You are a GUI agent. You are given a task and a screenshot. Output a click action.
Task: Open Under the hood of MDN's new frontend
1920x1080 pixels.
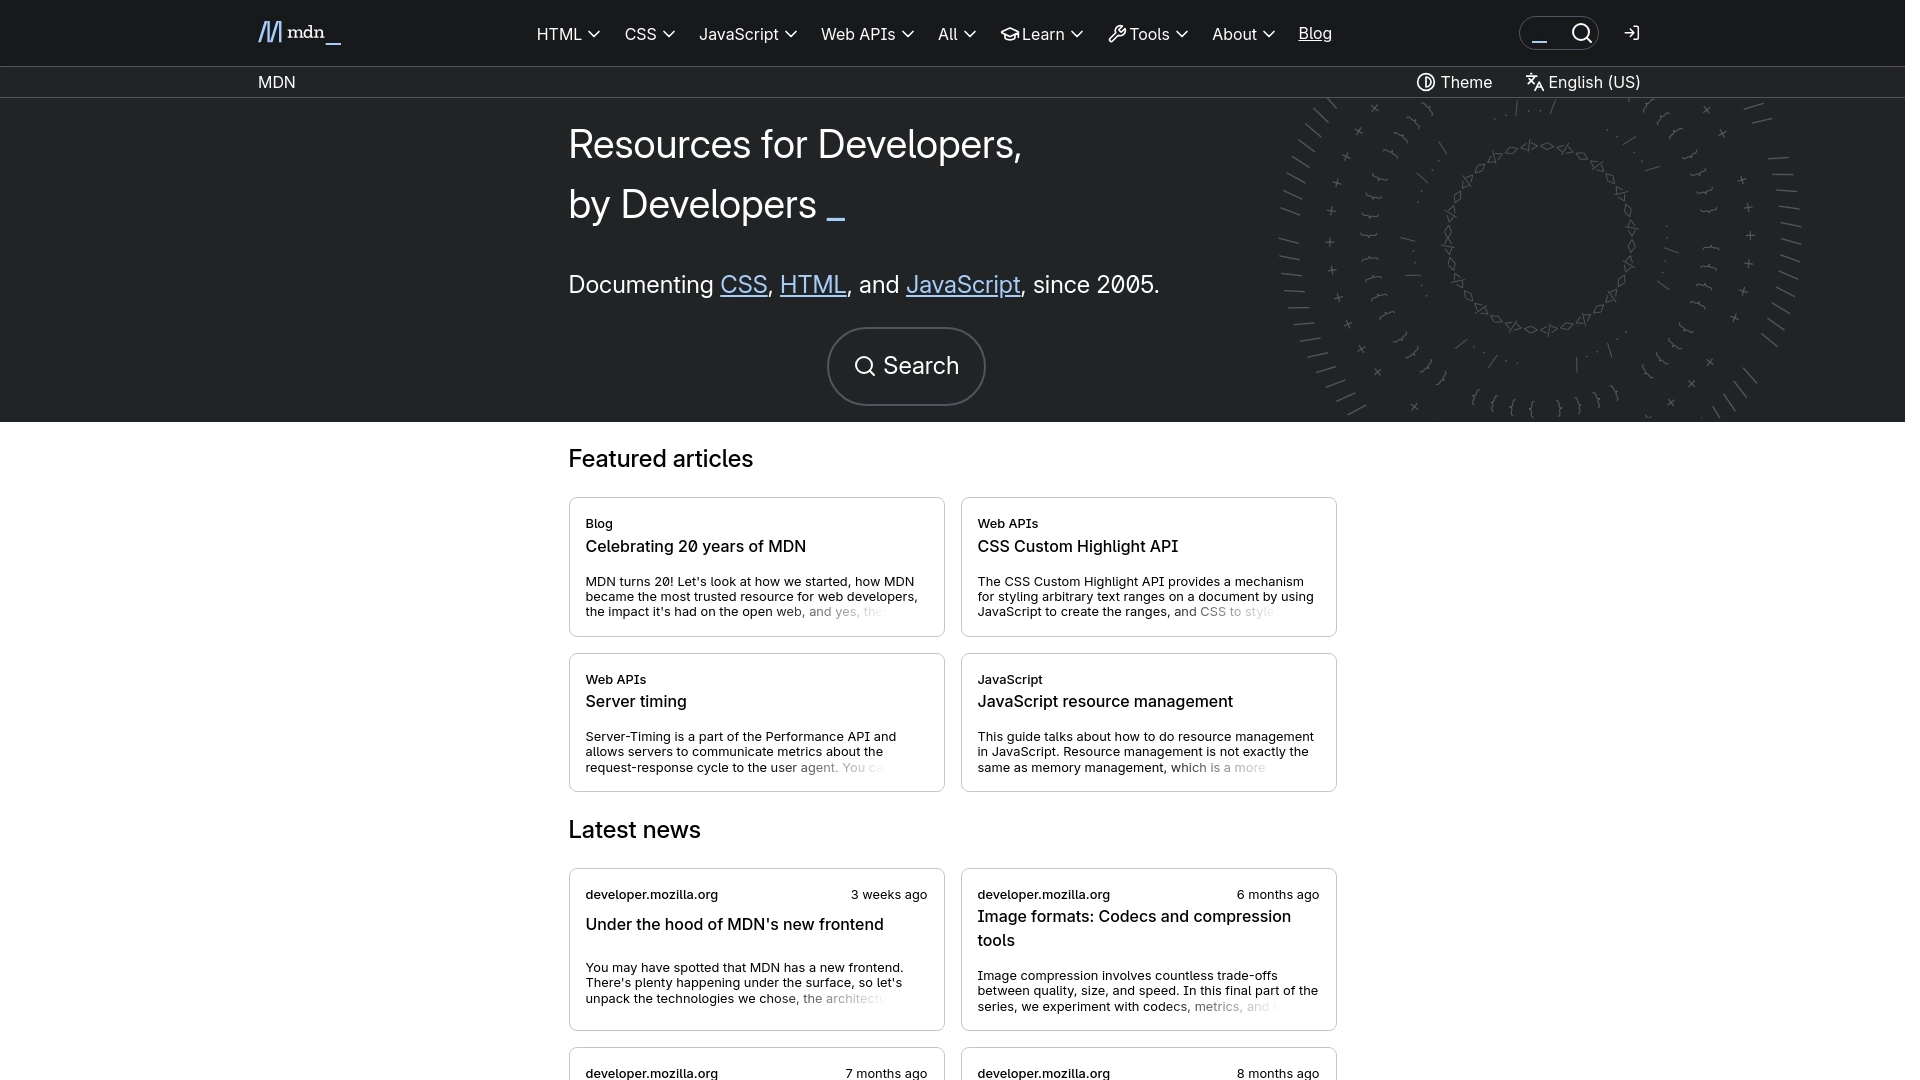(734, 924)
